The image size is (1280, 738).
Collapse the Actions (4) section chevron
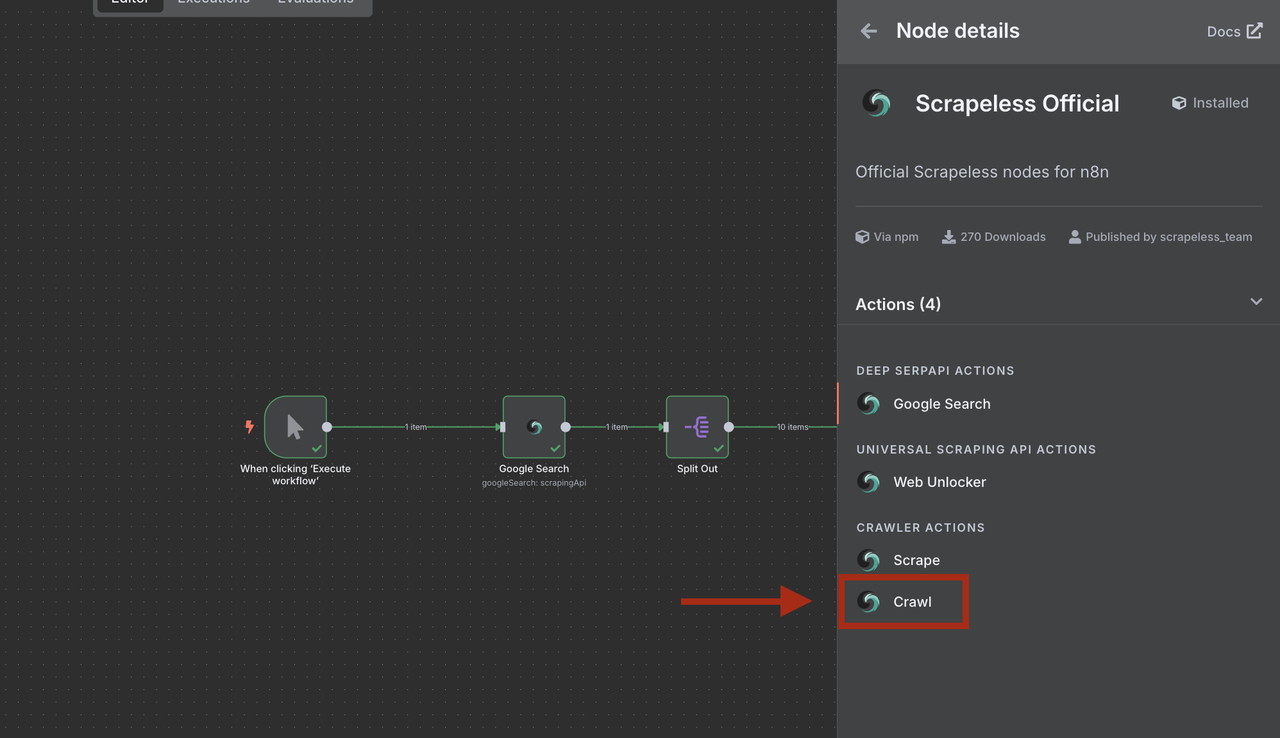point(1256,301)
